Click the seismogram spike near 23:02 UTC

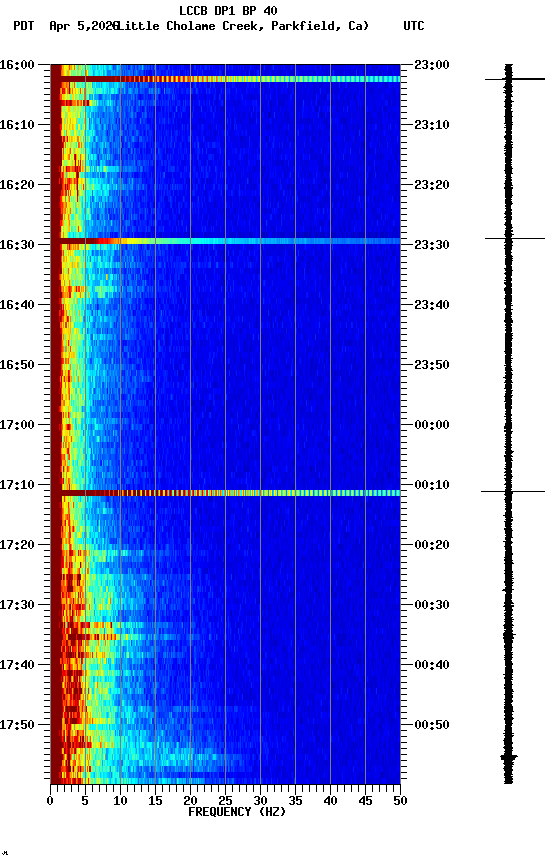pos(515,79)
